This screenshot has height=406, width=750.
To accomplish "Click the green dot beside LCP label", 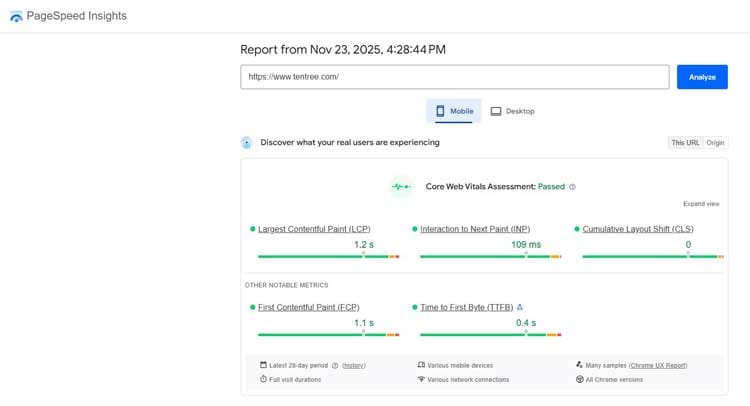I will (253, 229).
